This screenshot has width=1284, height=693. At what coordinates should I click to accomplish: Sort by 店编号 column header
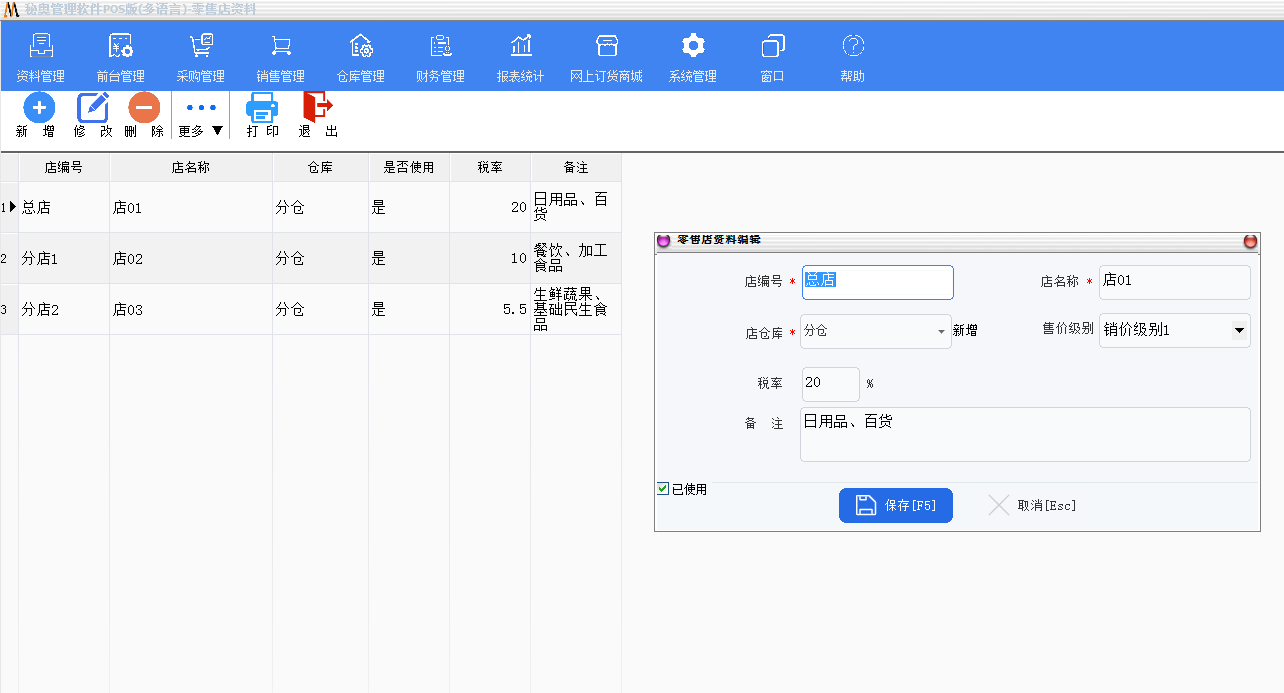click(64, 167)
